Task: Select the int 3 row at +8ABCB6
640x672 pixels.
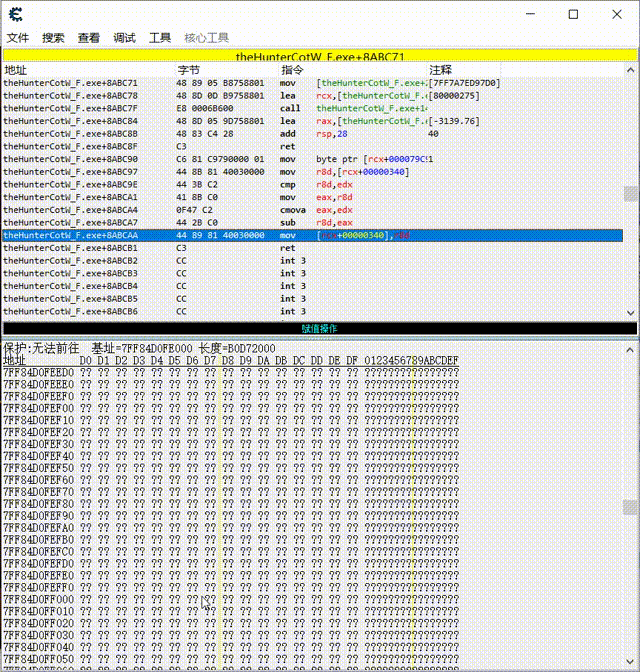Action: (x=312, y=312)
